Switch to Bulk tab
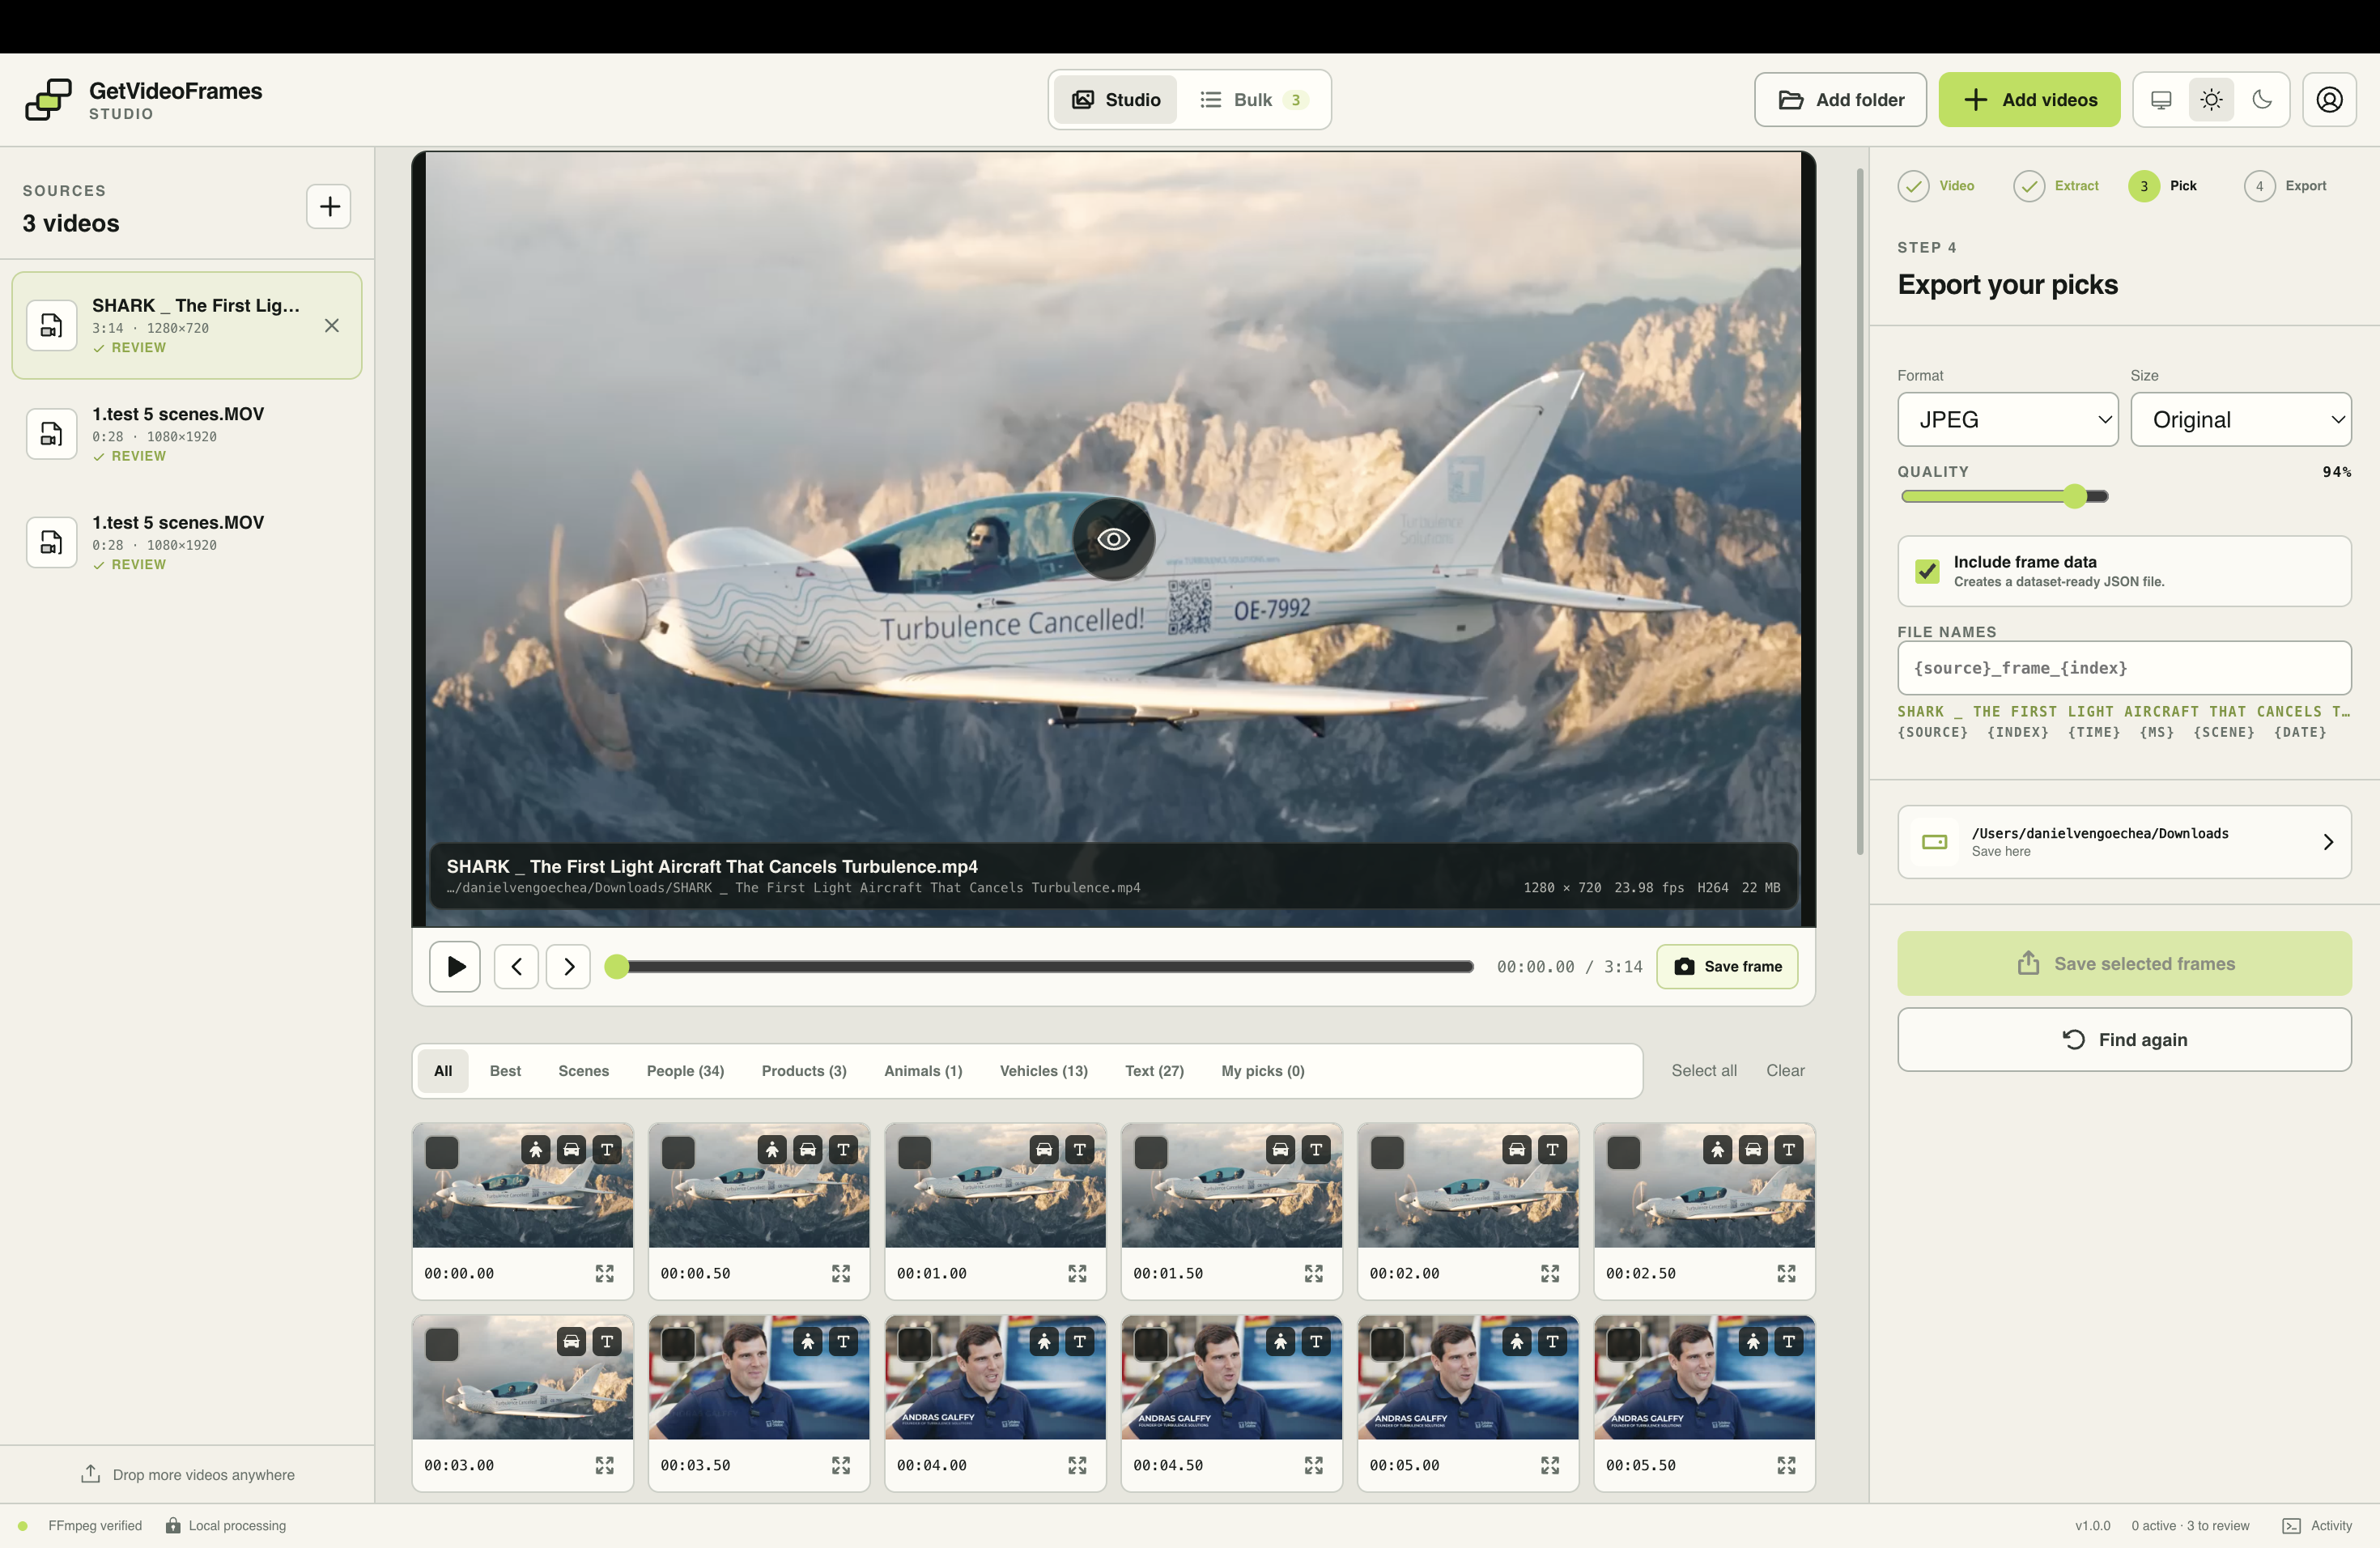This screenshot has height=1548, width=2380. click(1254, 100)
